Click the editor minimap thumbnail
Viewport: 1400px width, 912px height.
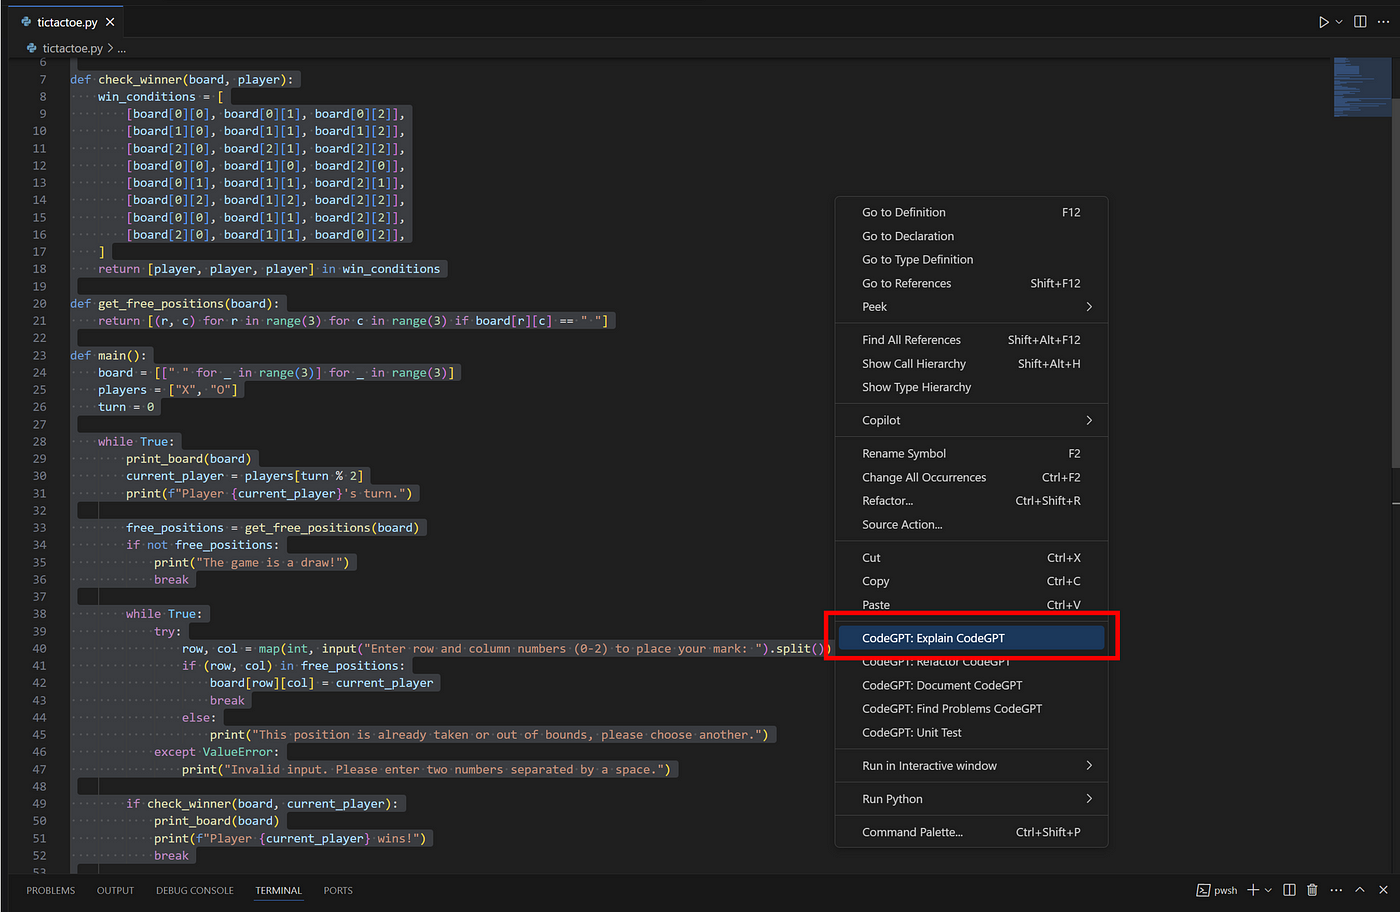[x=1363, y=88]
